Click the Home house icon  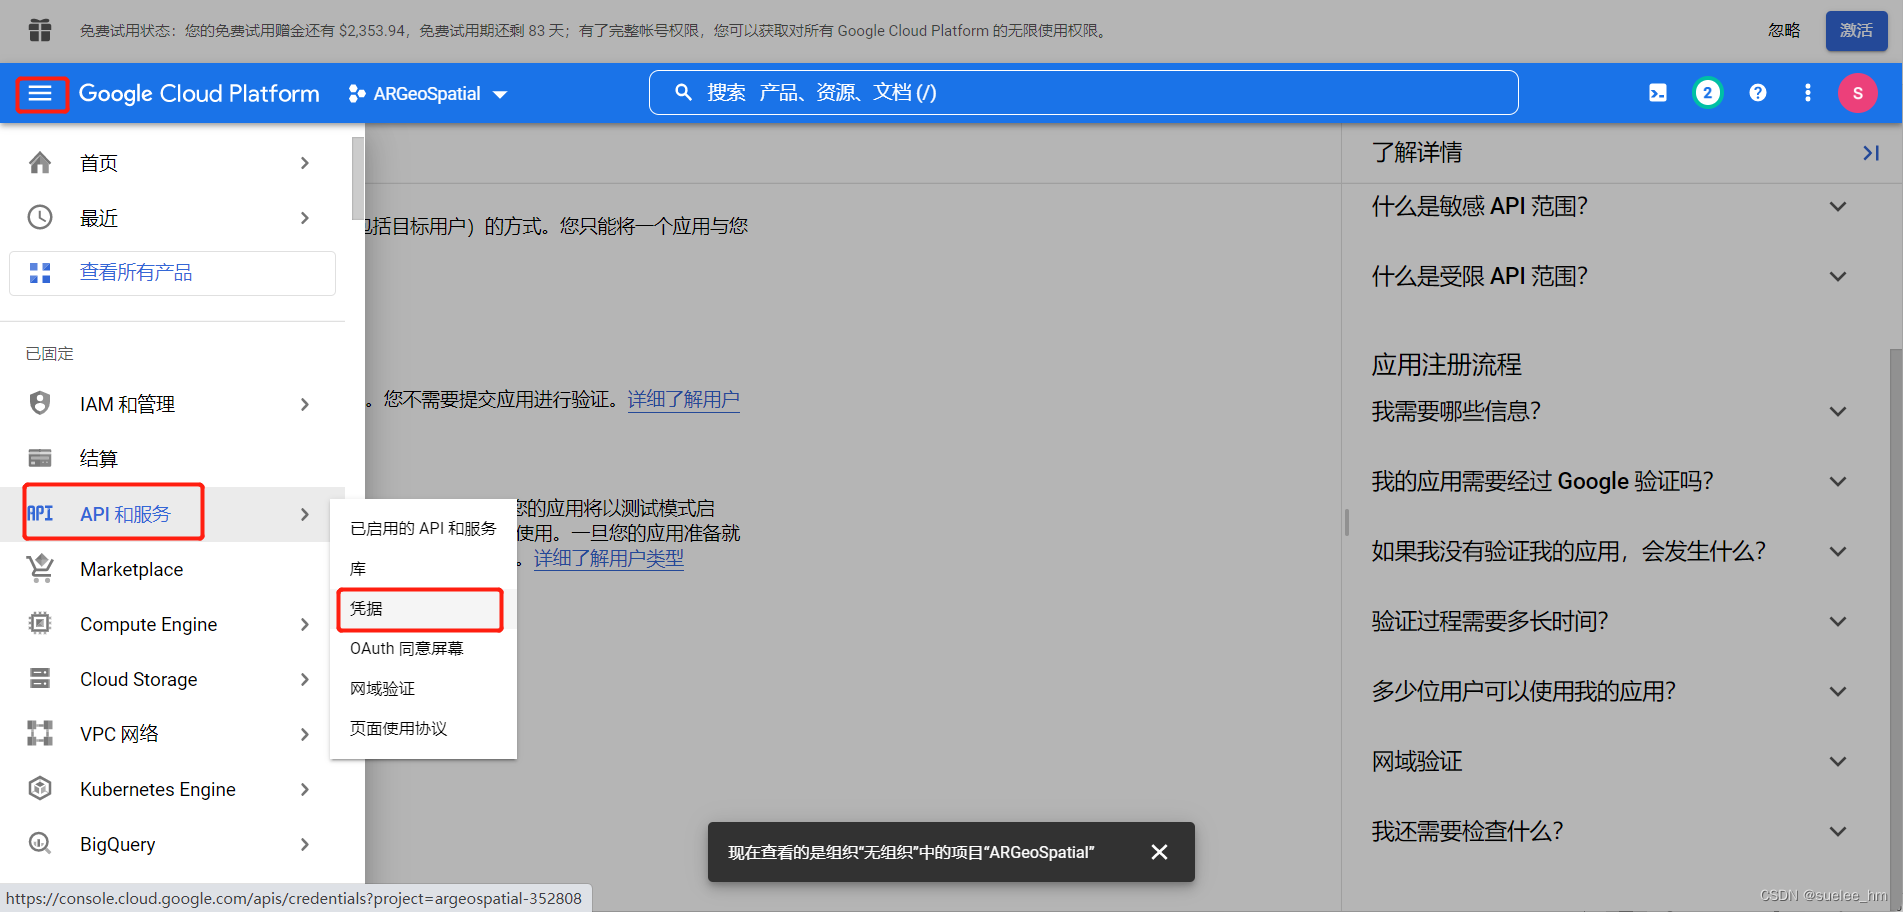pyautogui.click(x=40, y=163)
